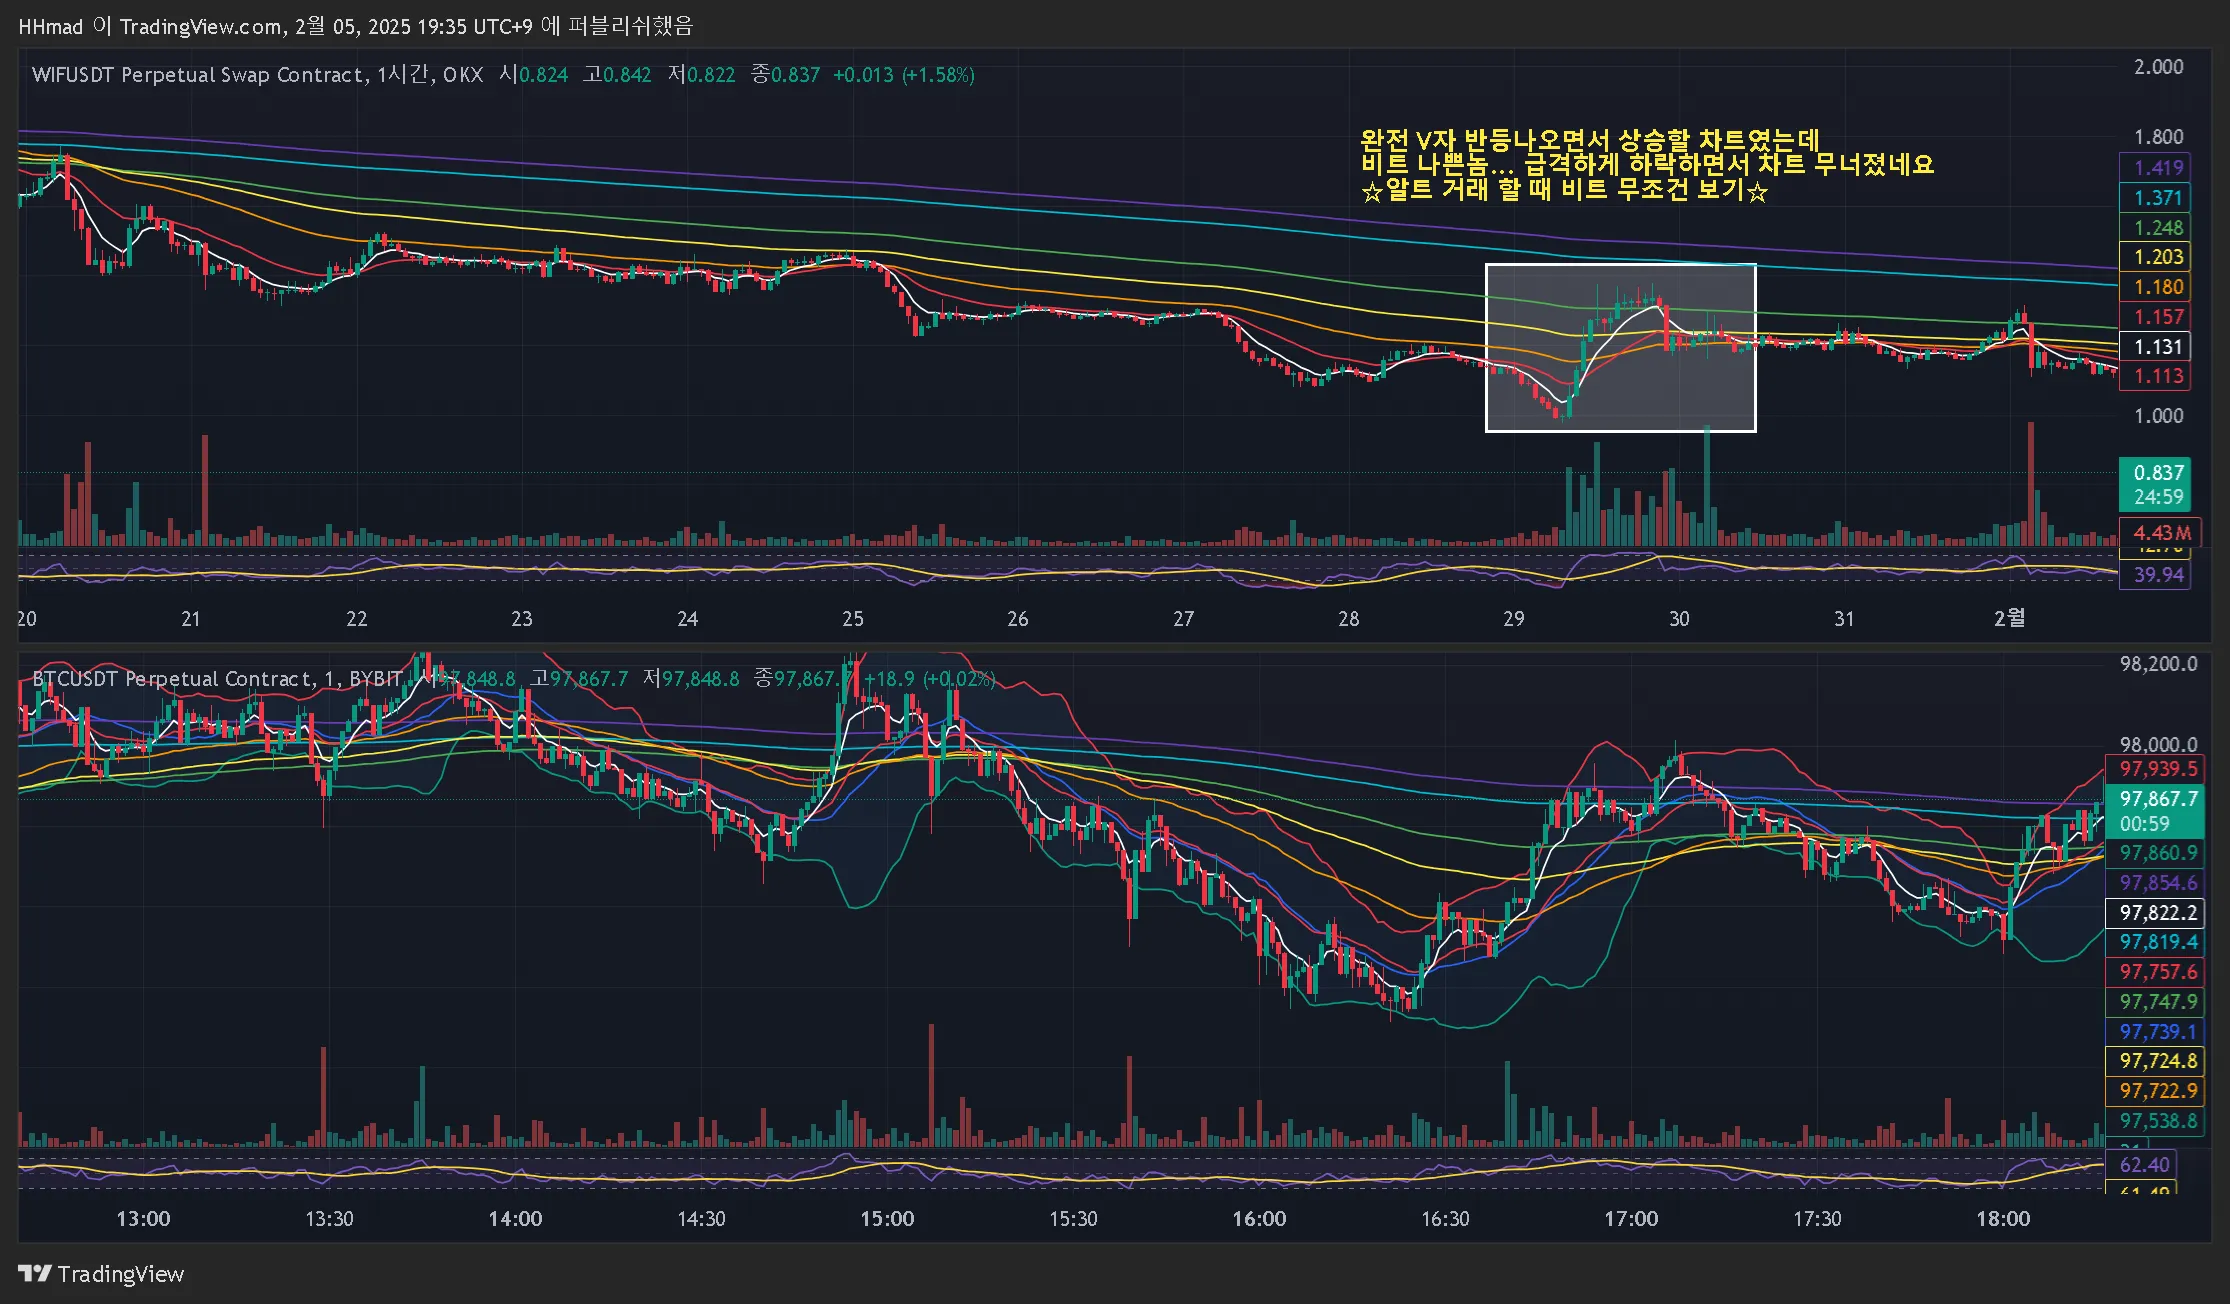Image resolution: width=2230 pixels, height=1304 pixels.
Task: Click date label 27 on WIF time axis
Action: click(x=1184, y=619)
